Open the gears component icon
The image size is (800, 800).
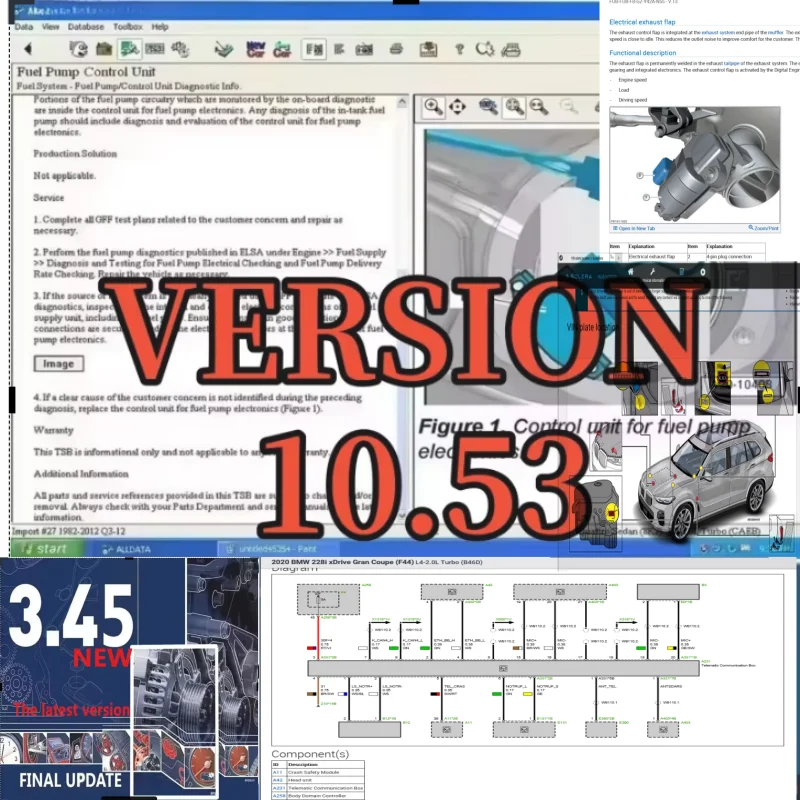180,49
